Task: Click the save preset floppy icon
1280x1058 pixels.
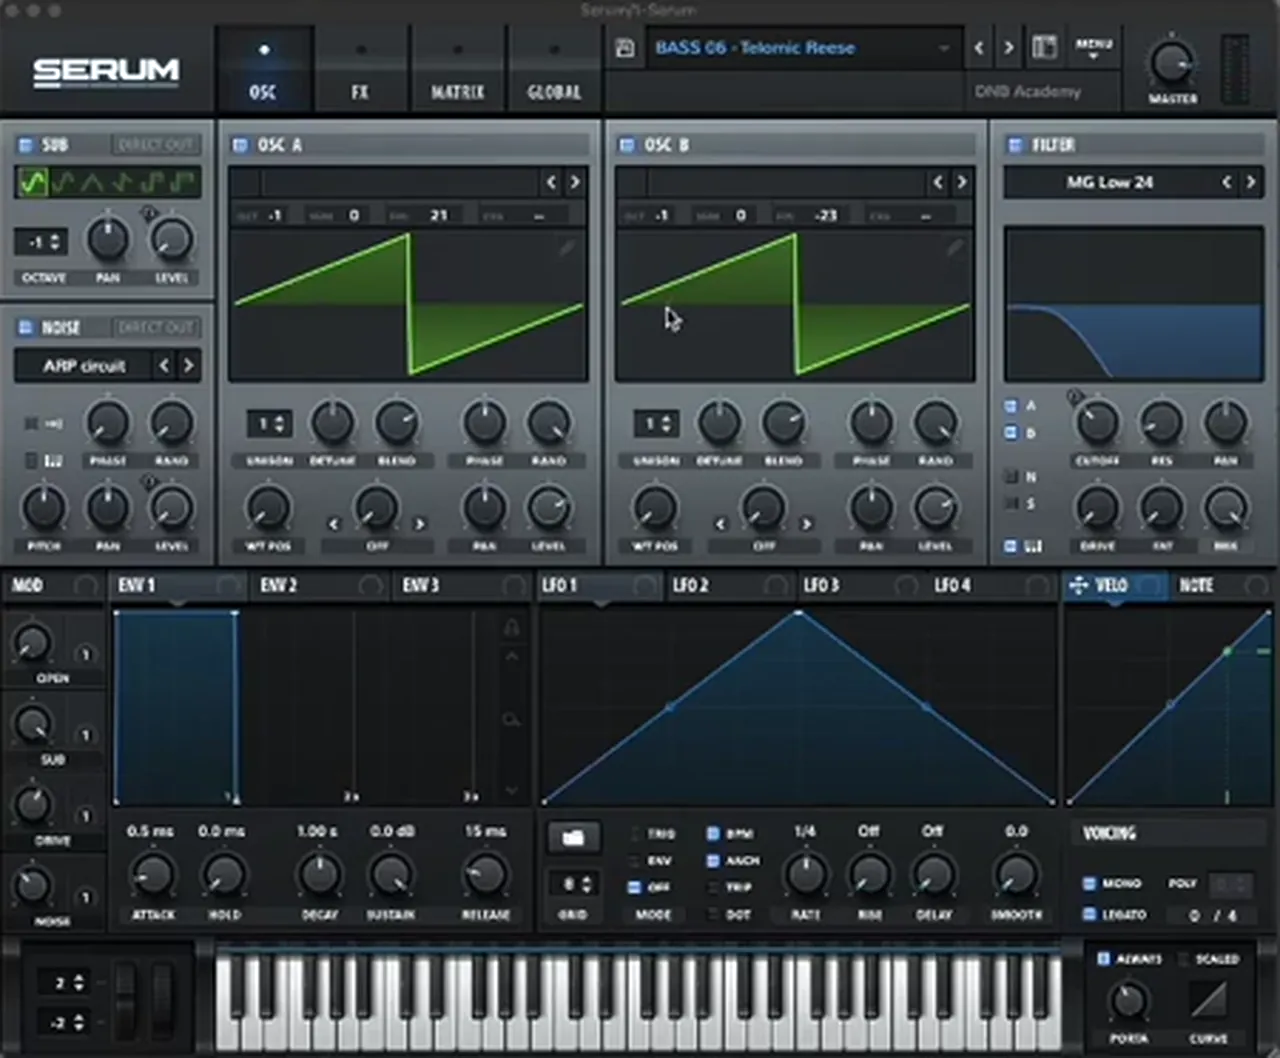Action: pyautogui.click(x=625, y=48)
